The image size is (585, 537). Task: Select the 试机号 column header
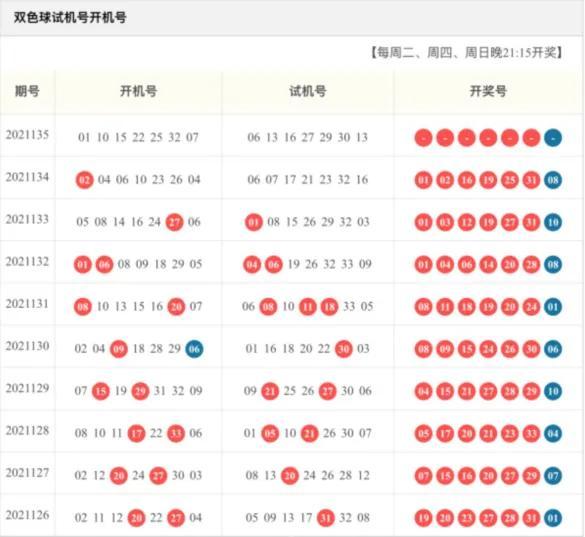click(x=308, y=91)
